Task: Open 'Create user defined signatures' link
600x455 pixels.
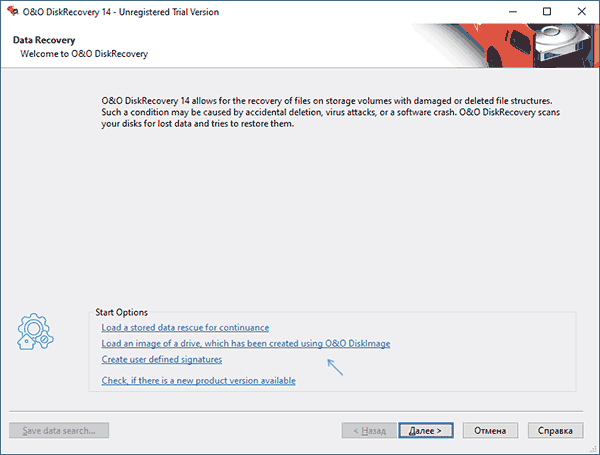Action: pos(161,360)
